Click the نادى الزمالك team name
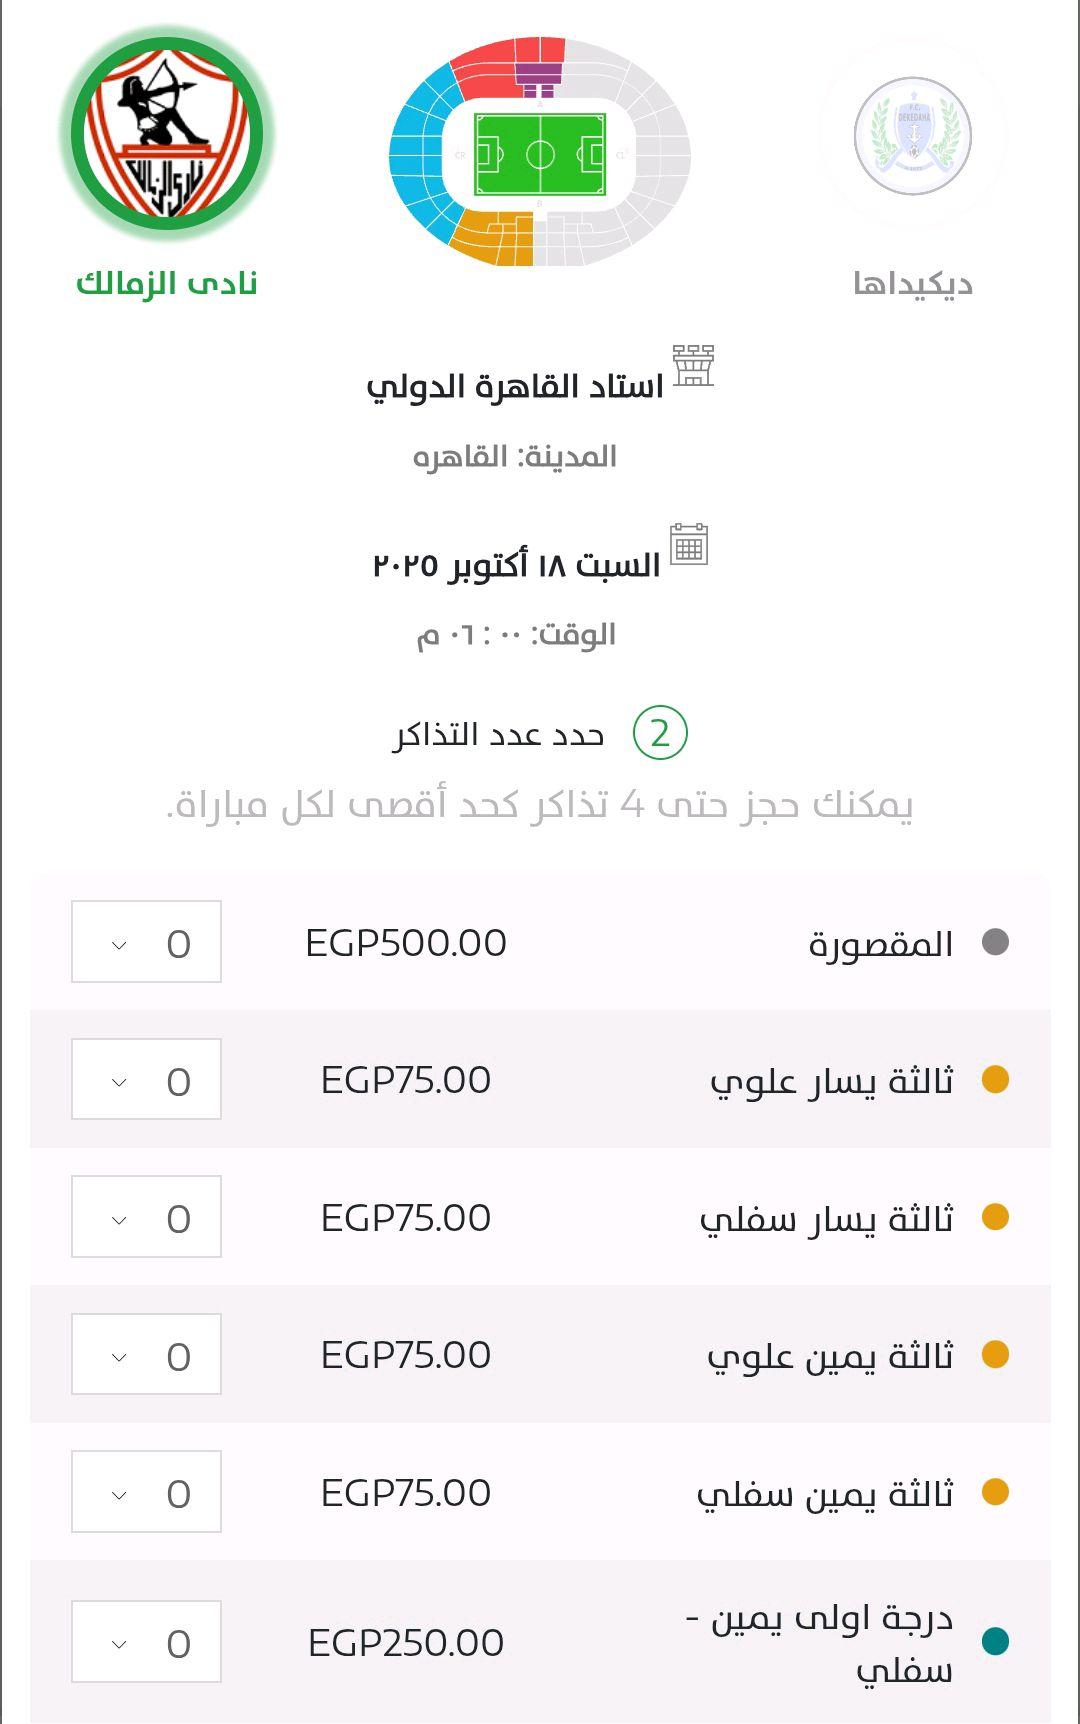Viewport: 1080px width, 1724px height. tap(167, 284)
